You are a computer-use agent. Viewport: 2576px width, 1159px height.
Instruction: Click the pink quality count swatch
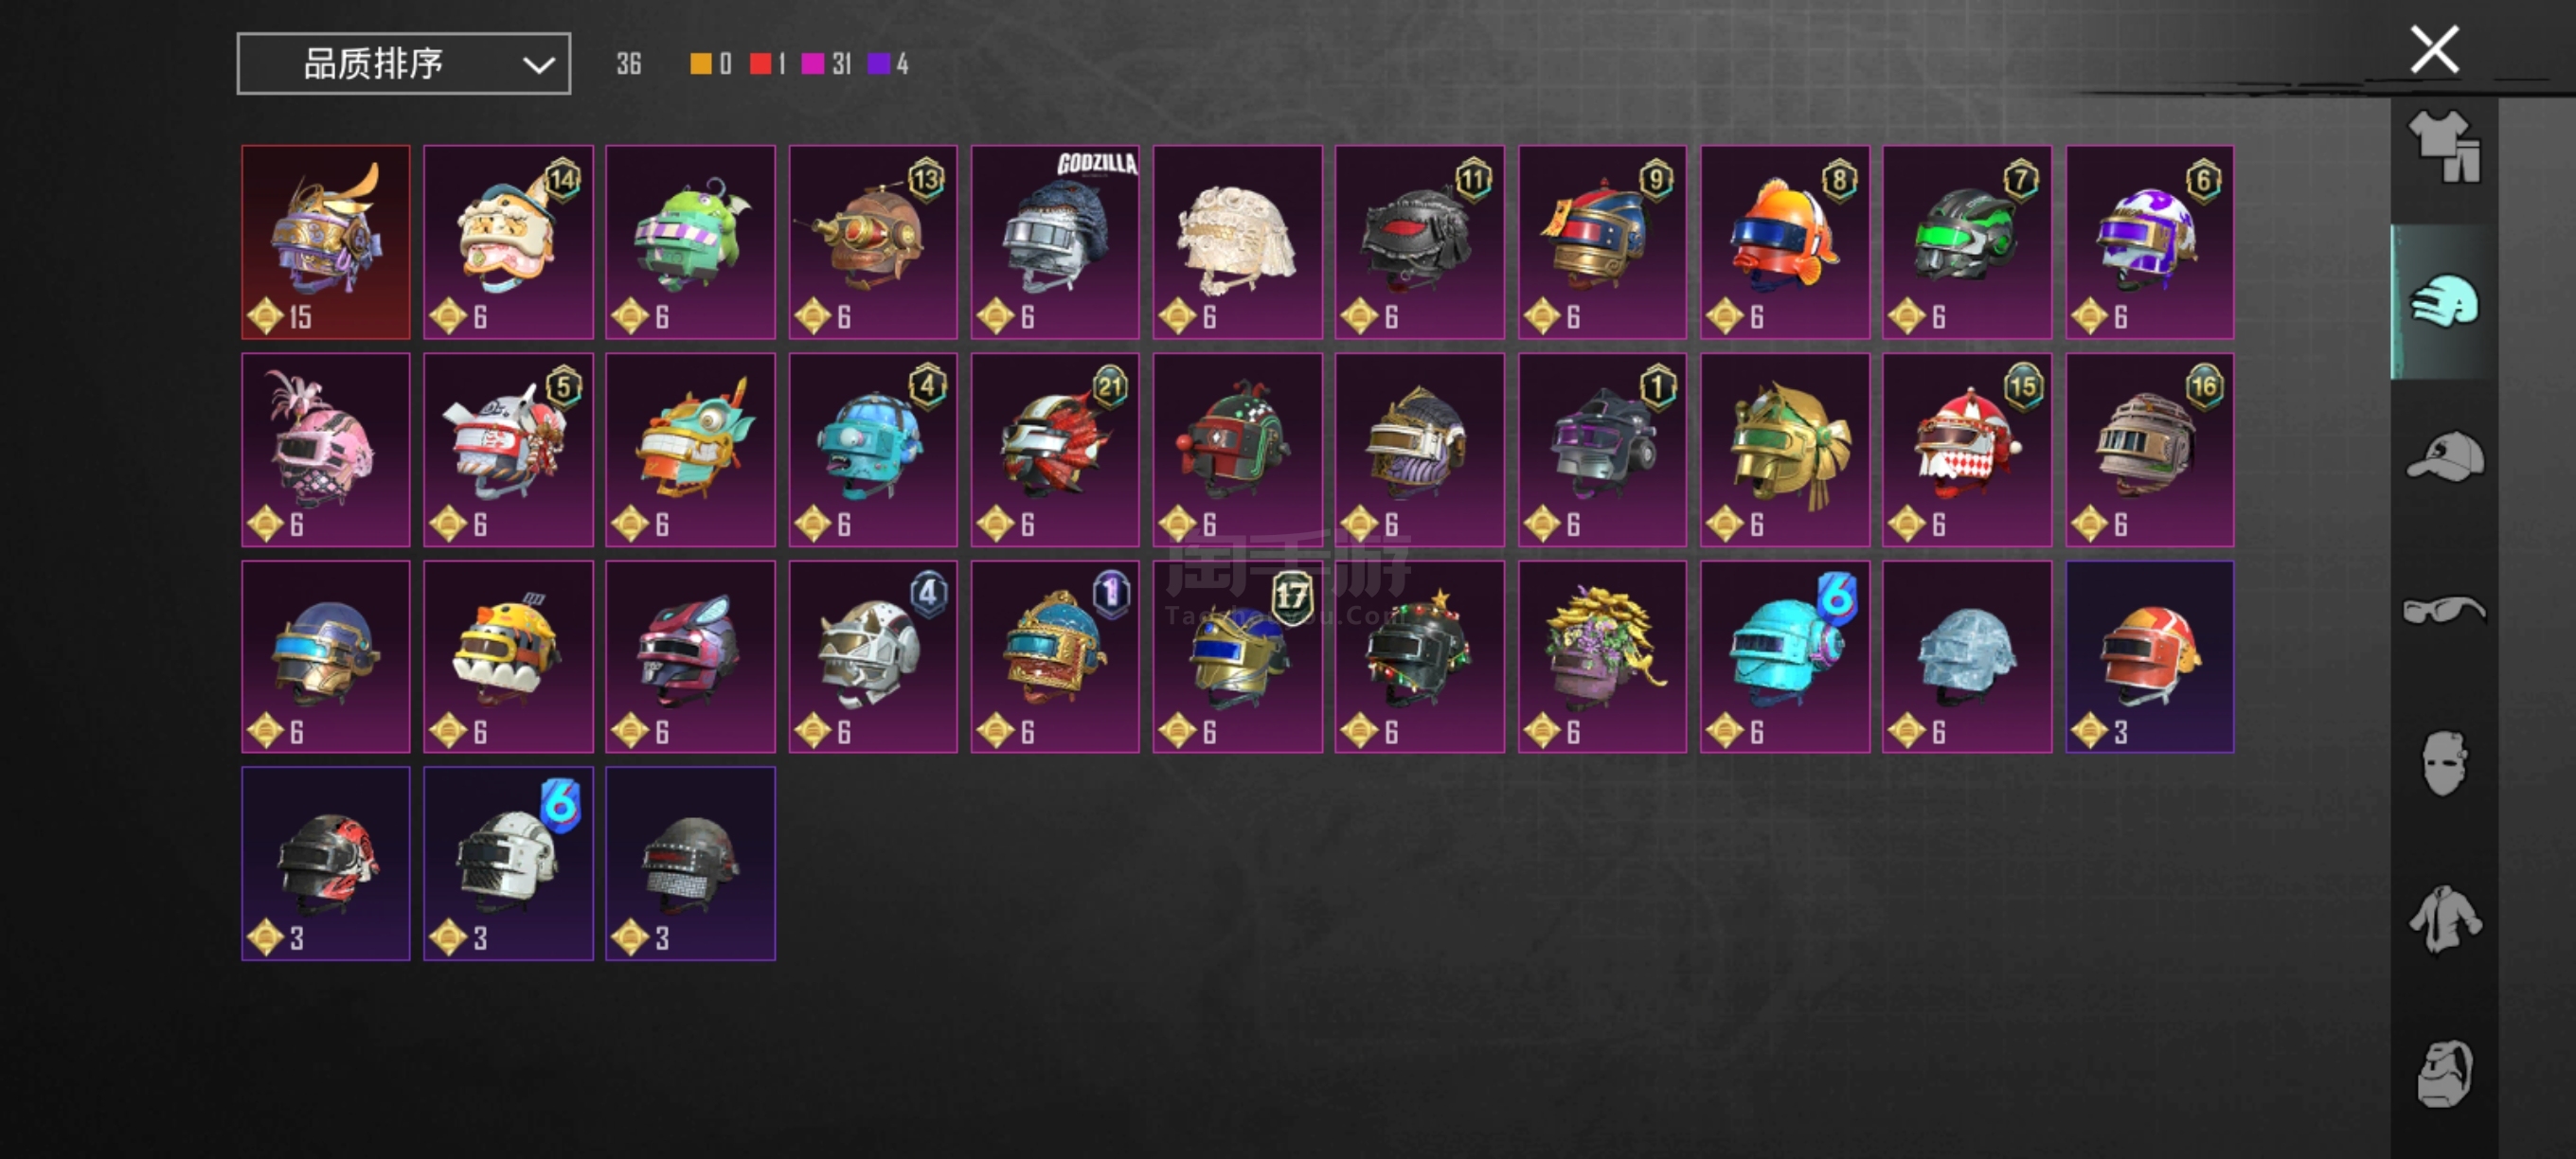click(x=813, y=64)
